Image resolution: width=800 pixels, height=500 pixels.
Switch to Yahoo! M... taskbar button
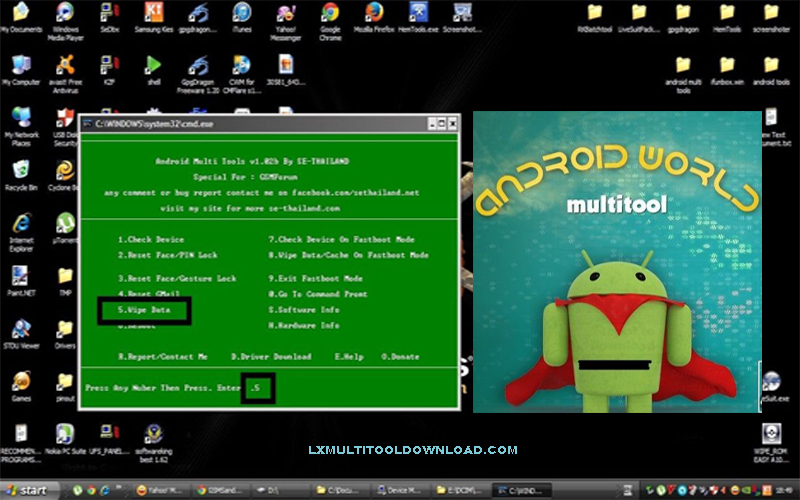tap(159, 490)
